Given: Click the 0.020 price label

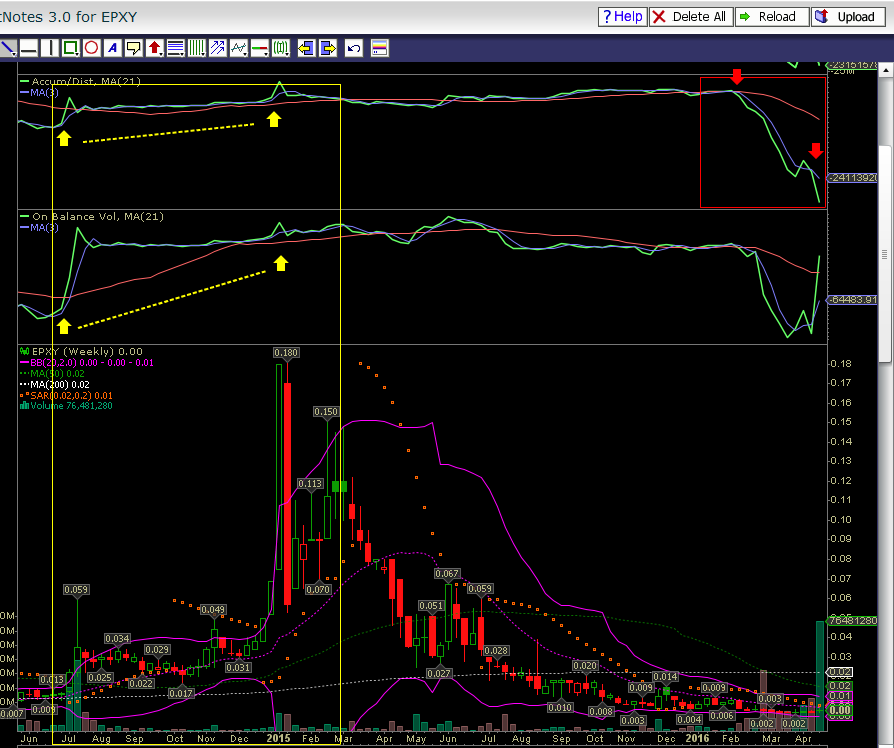Looking at the screenshot, I should [586, 666].
